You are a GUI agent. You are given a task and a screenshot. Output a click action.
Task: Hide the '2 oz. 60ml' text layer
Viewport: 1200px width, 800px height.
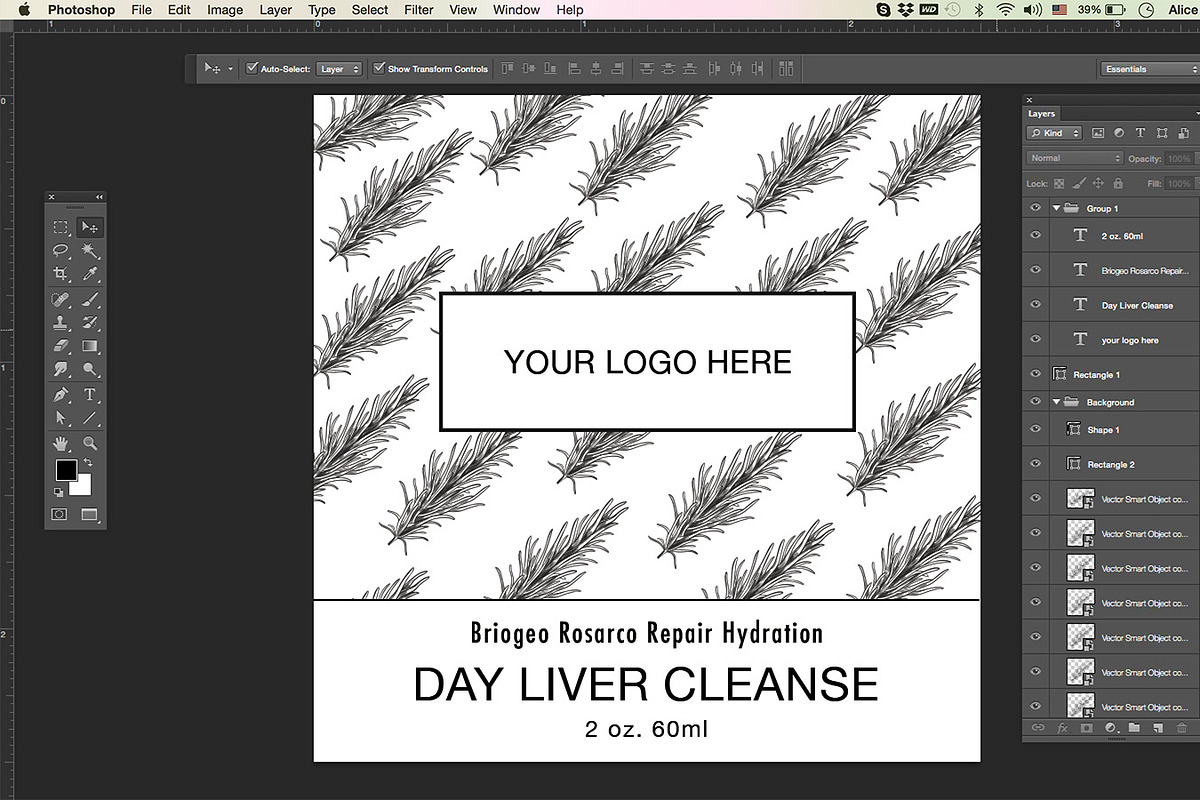pyautogui.click(x=1035, y=236)
